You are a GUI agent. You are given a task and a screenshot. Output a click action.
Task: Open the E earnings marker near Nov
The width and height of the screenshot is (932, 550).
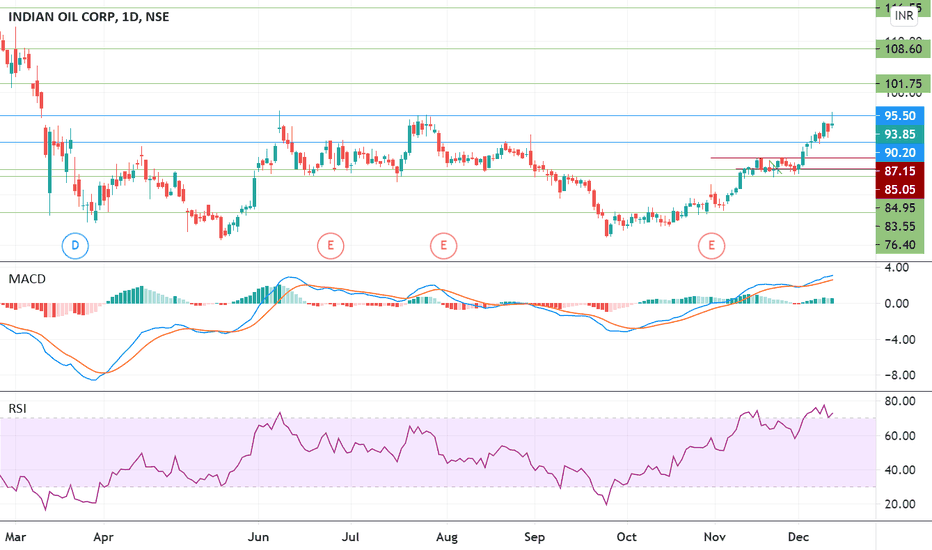pos(711,246)
